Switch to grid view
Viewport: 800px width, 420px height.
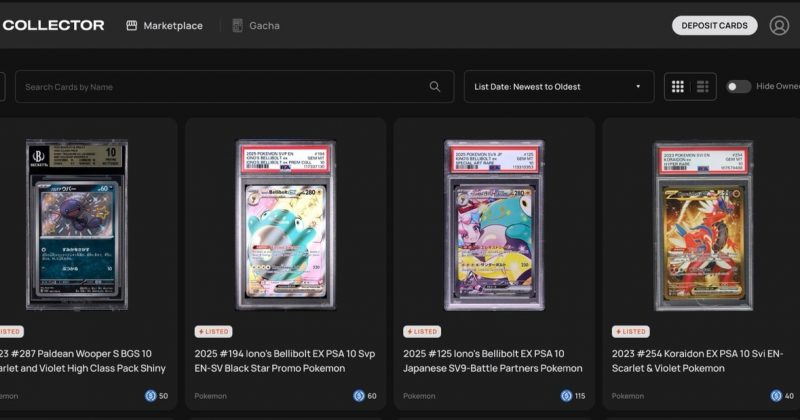pyautogui.click(x=678, y=87)
